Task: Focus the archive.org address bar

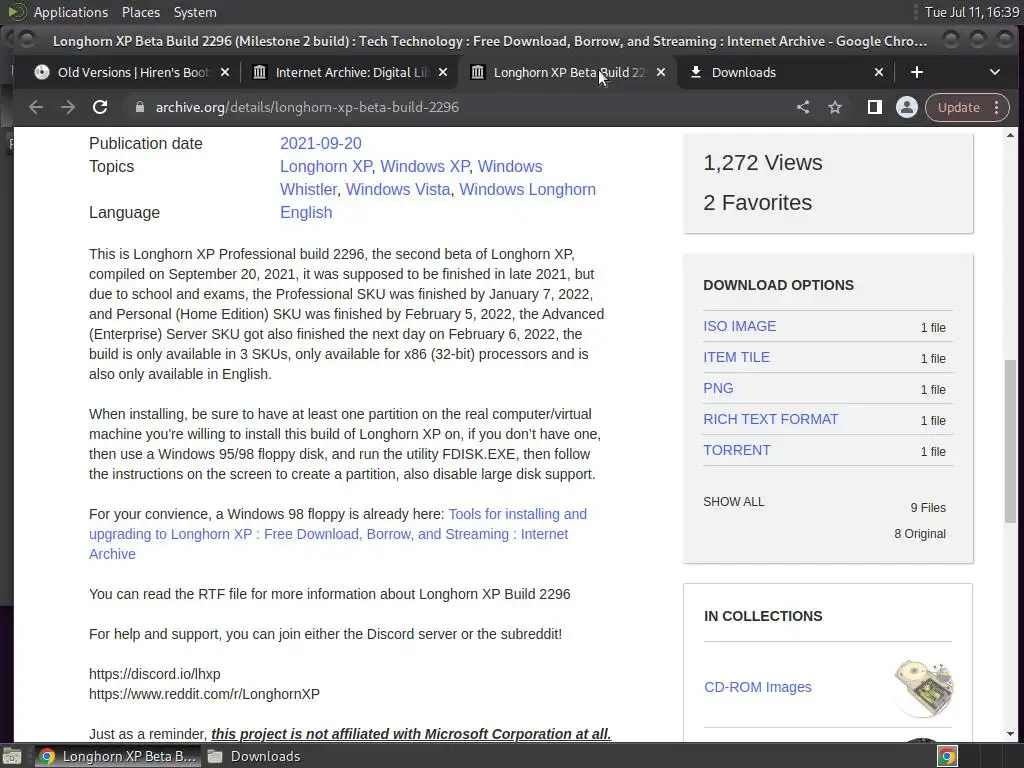Action: click(457, 107)
